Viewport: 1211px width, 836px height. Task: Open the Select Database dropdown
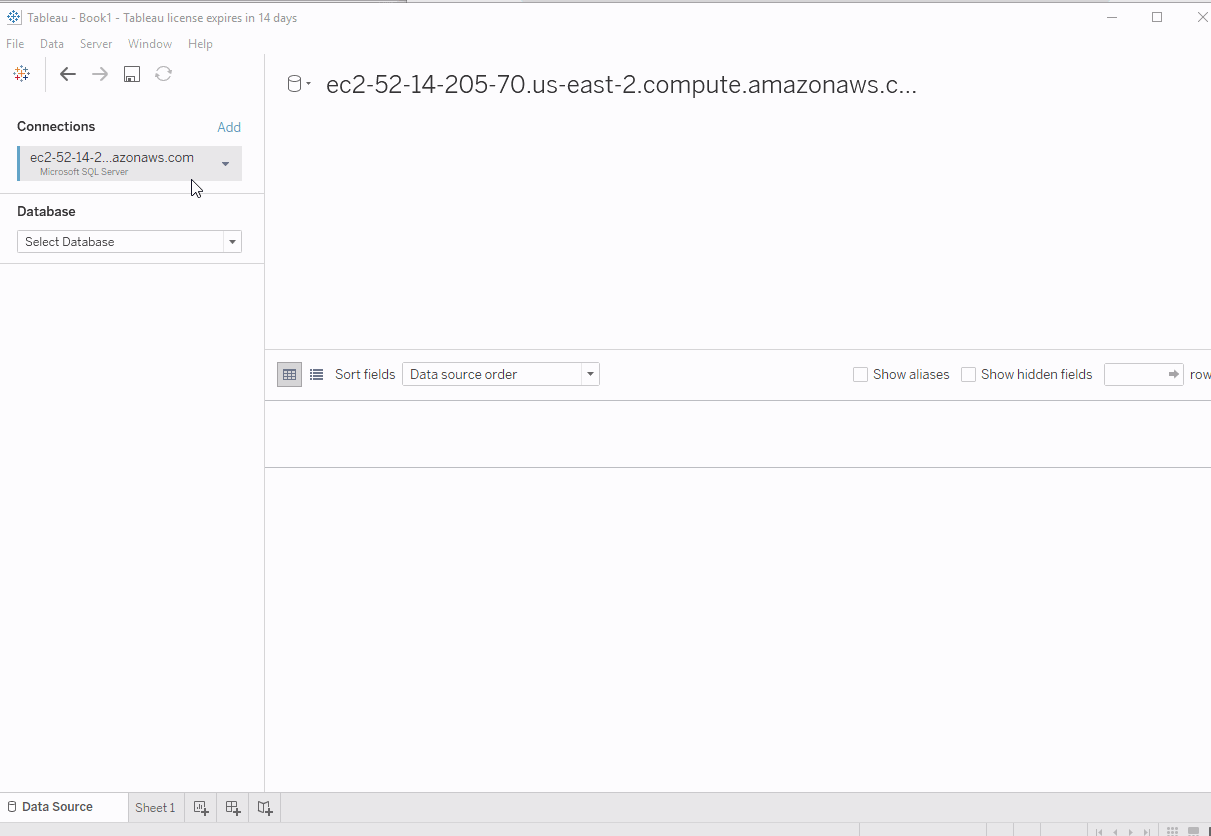click(129, 242)
